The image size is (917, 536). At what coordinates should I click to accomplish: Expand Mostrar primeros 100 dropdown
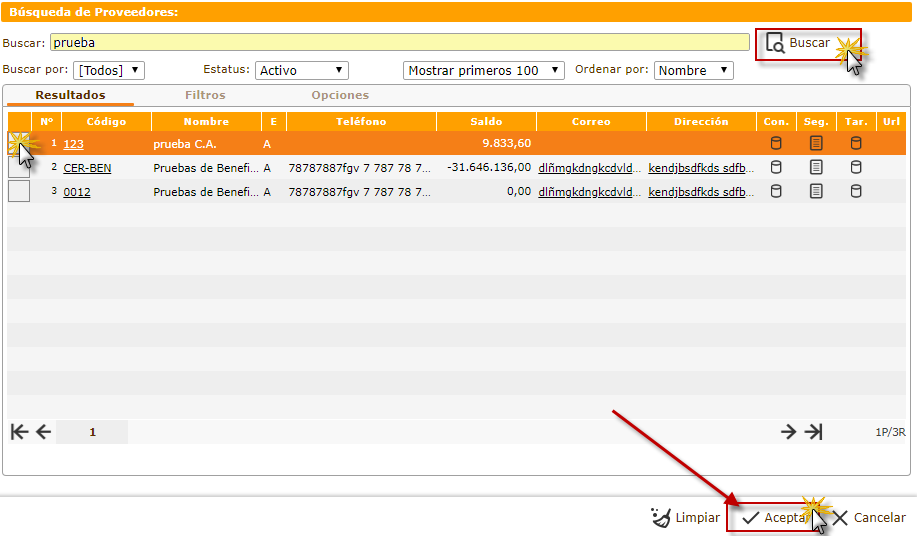484,70
